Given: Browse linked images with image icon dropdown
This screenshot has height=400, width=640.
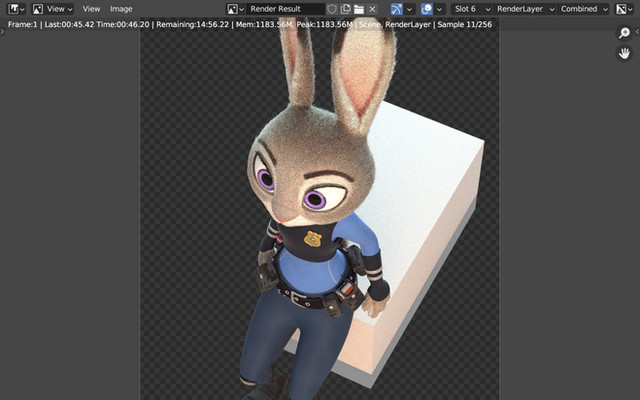Looking at the screenshot, I should [236, 9].
